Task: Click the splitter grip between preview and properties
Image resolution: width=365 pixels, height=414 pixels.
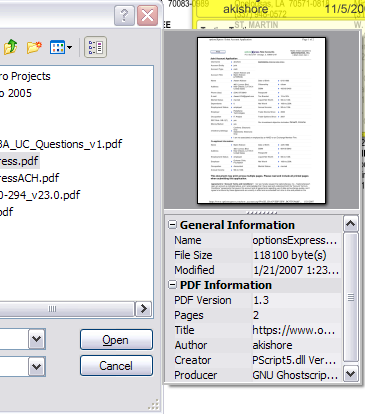Action: click(x=262, y=213)
